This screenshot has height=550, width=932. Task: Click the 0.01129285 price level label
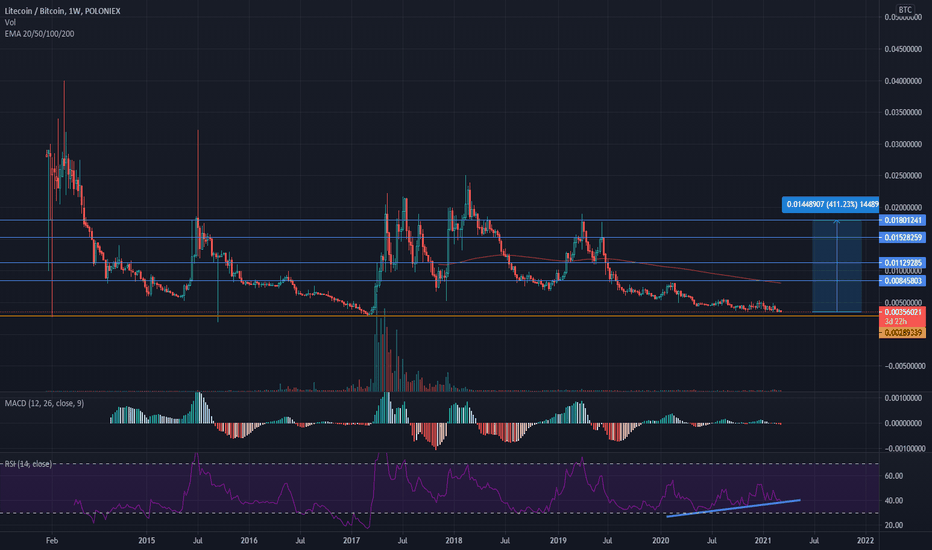(902, 263)
